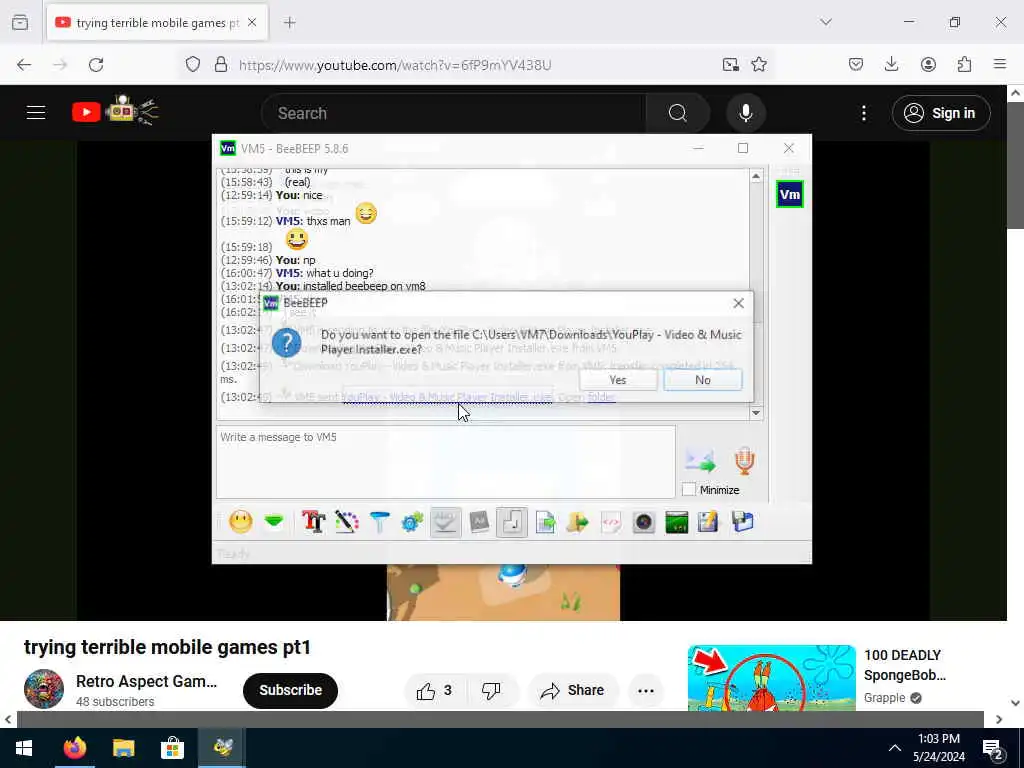Bookmark this page with the star
The height and width of the screenshot is (768, 1024).
click(759, 65)
